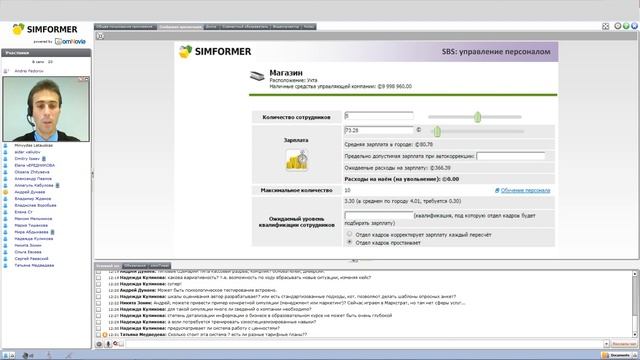Screen dimensions: 640x360
Task: Click the fullscreen expand icon at top right
Action: [x=605, y=26]
